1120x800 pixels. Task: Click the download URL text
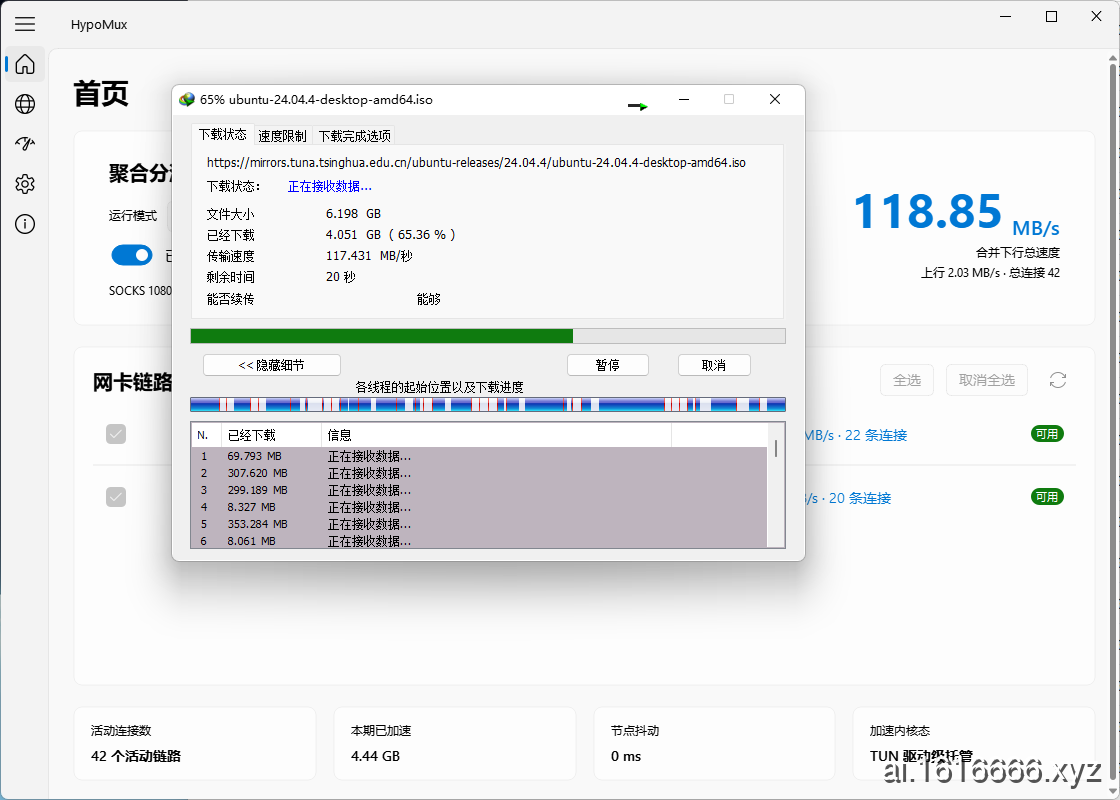[476, 163]
